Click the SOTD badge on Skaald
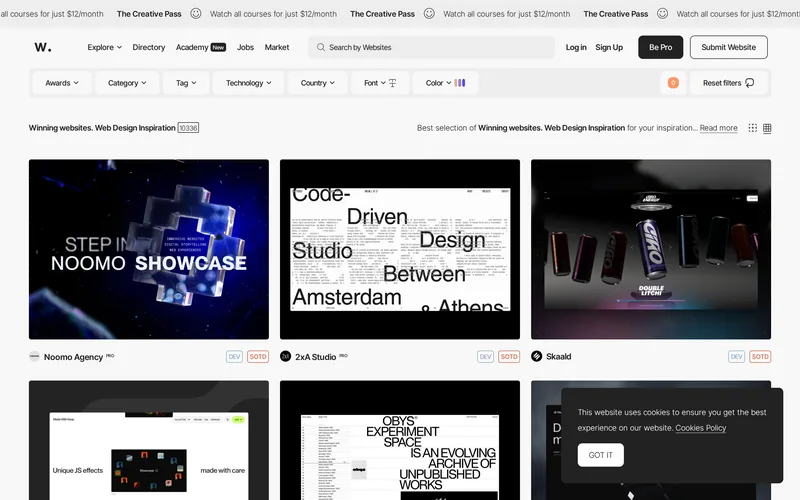This screenshot has height=500, width=800. (760, 357)
